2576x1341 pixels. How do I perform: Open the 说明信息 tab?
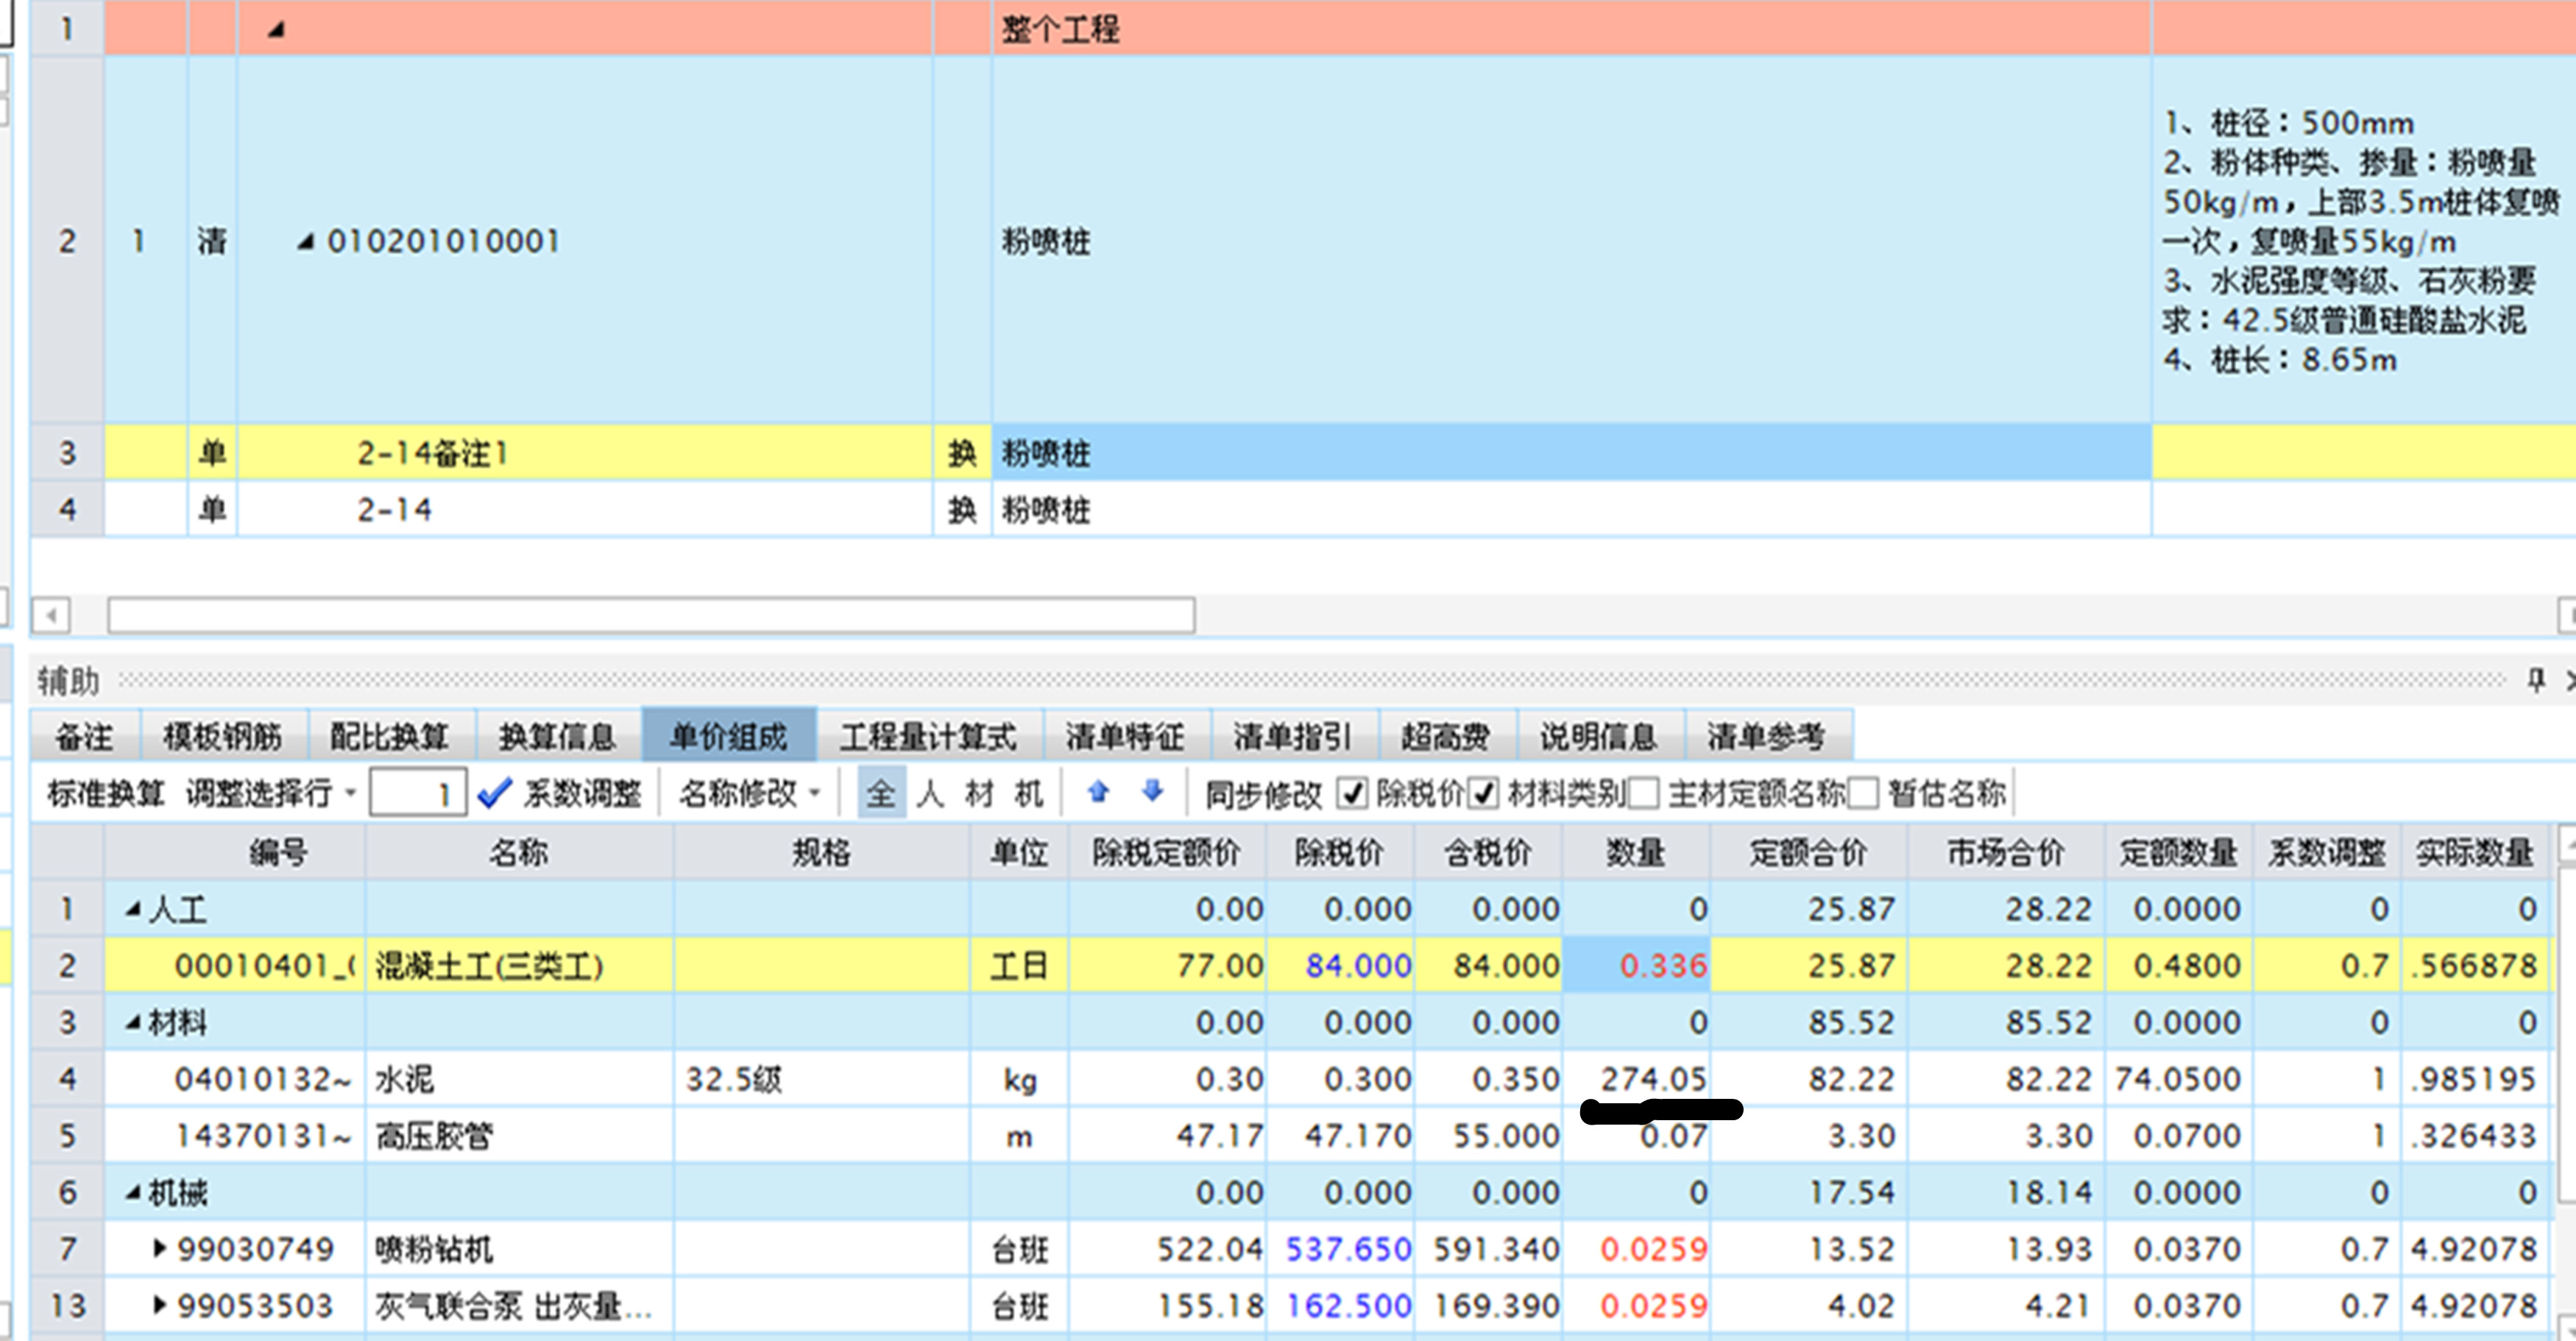(1599, 737)
